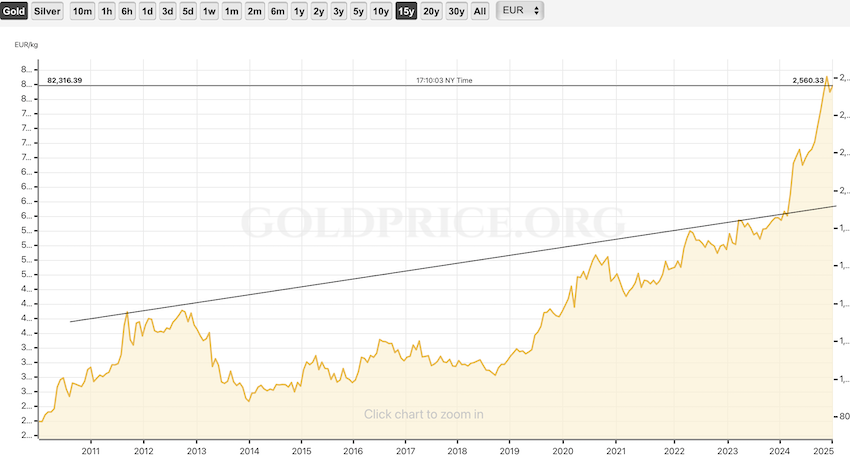Click the 2019 x-axis label

click(x=509, y=451)
